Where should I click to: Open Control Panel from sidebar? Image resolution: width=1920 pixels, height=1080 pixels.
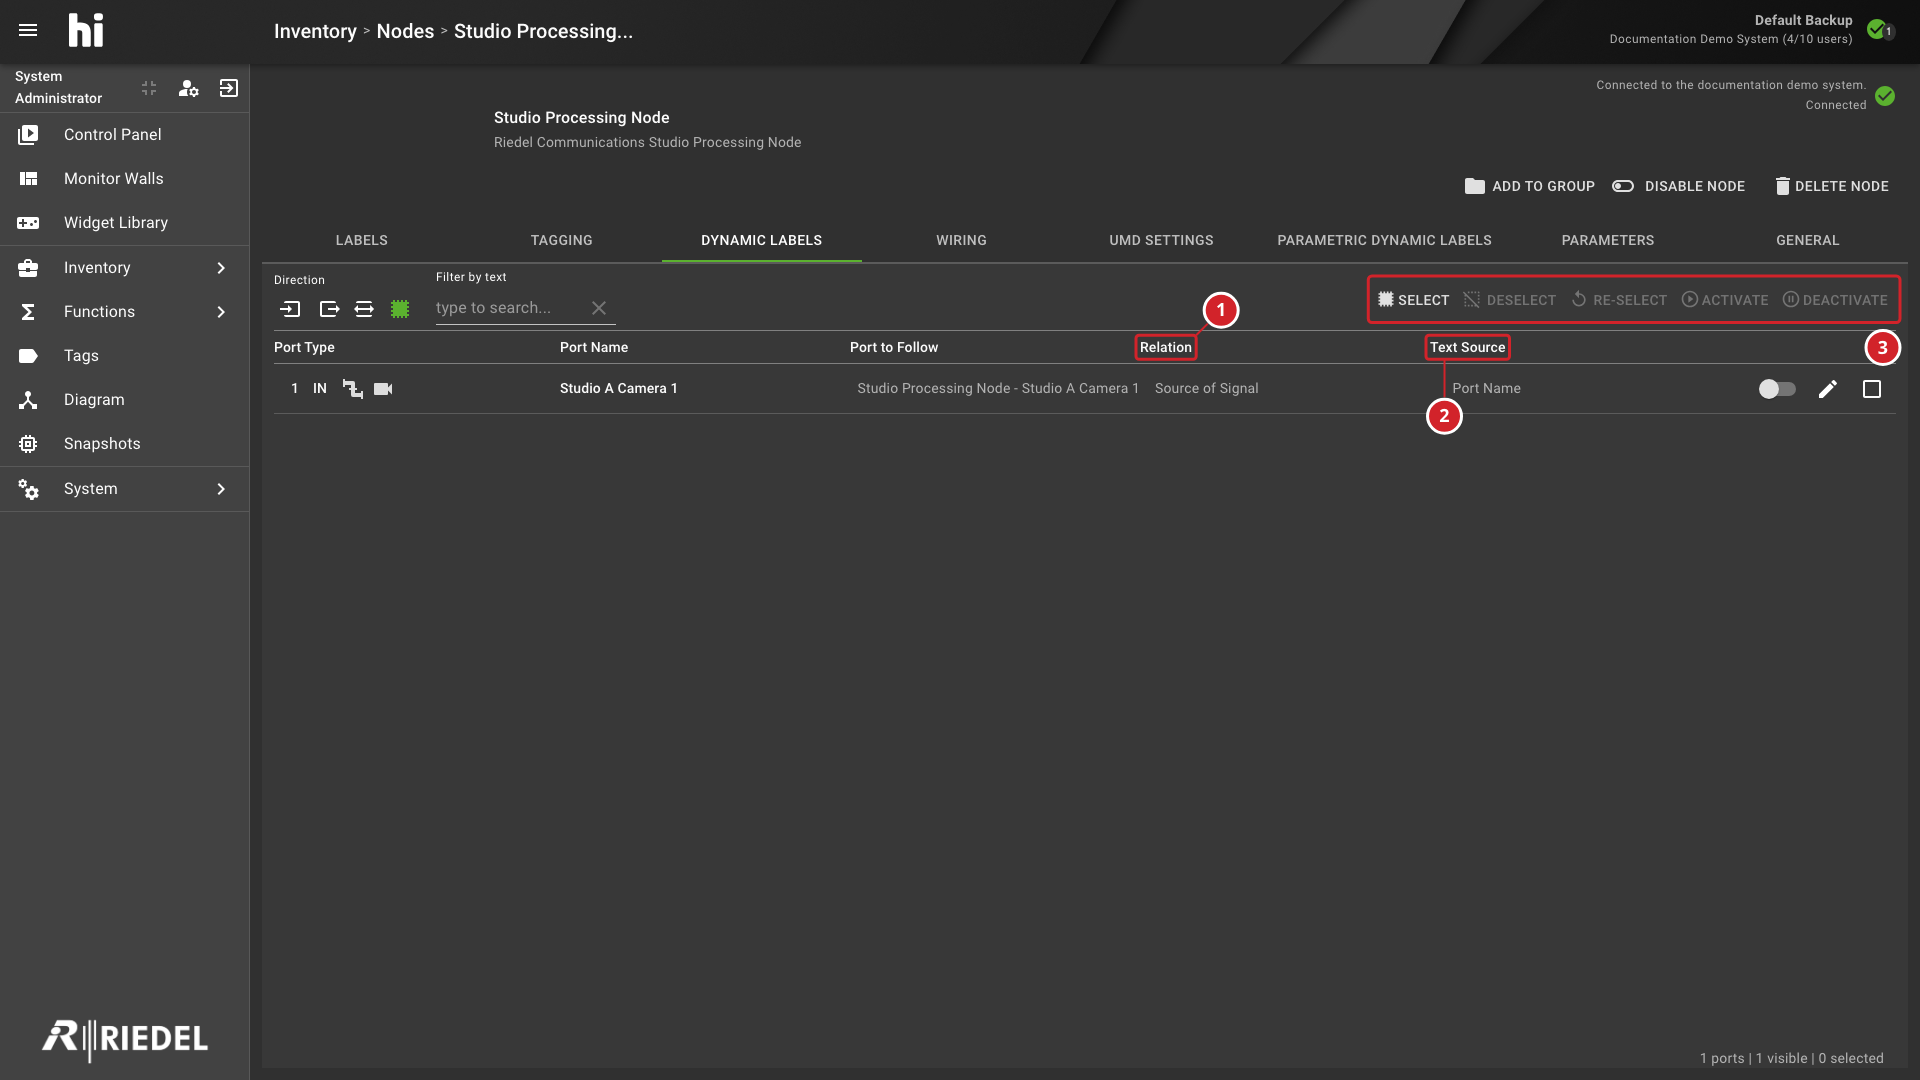[x=125, y=134]
